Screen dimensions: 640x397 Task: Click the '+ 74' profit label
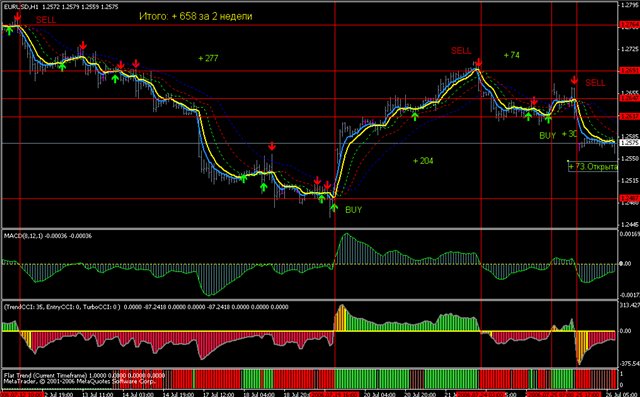511,55
